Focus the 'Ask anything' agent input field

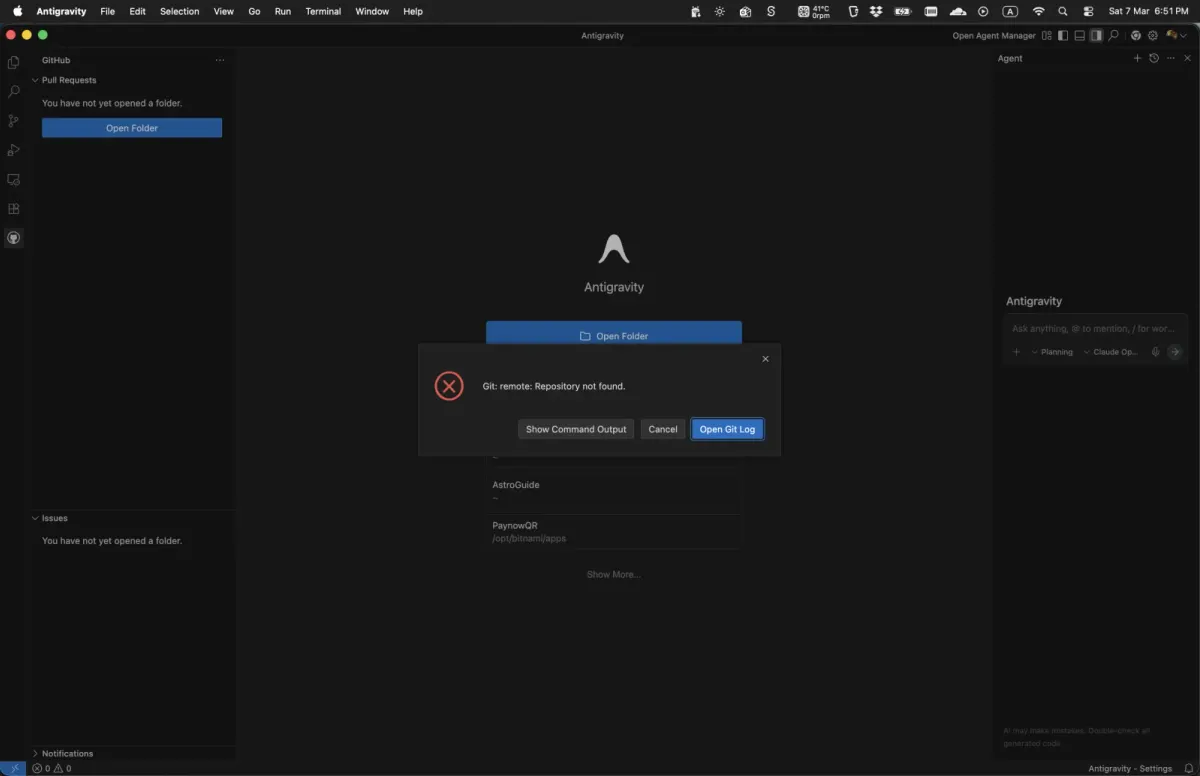pos(1096,328)
